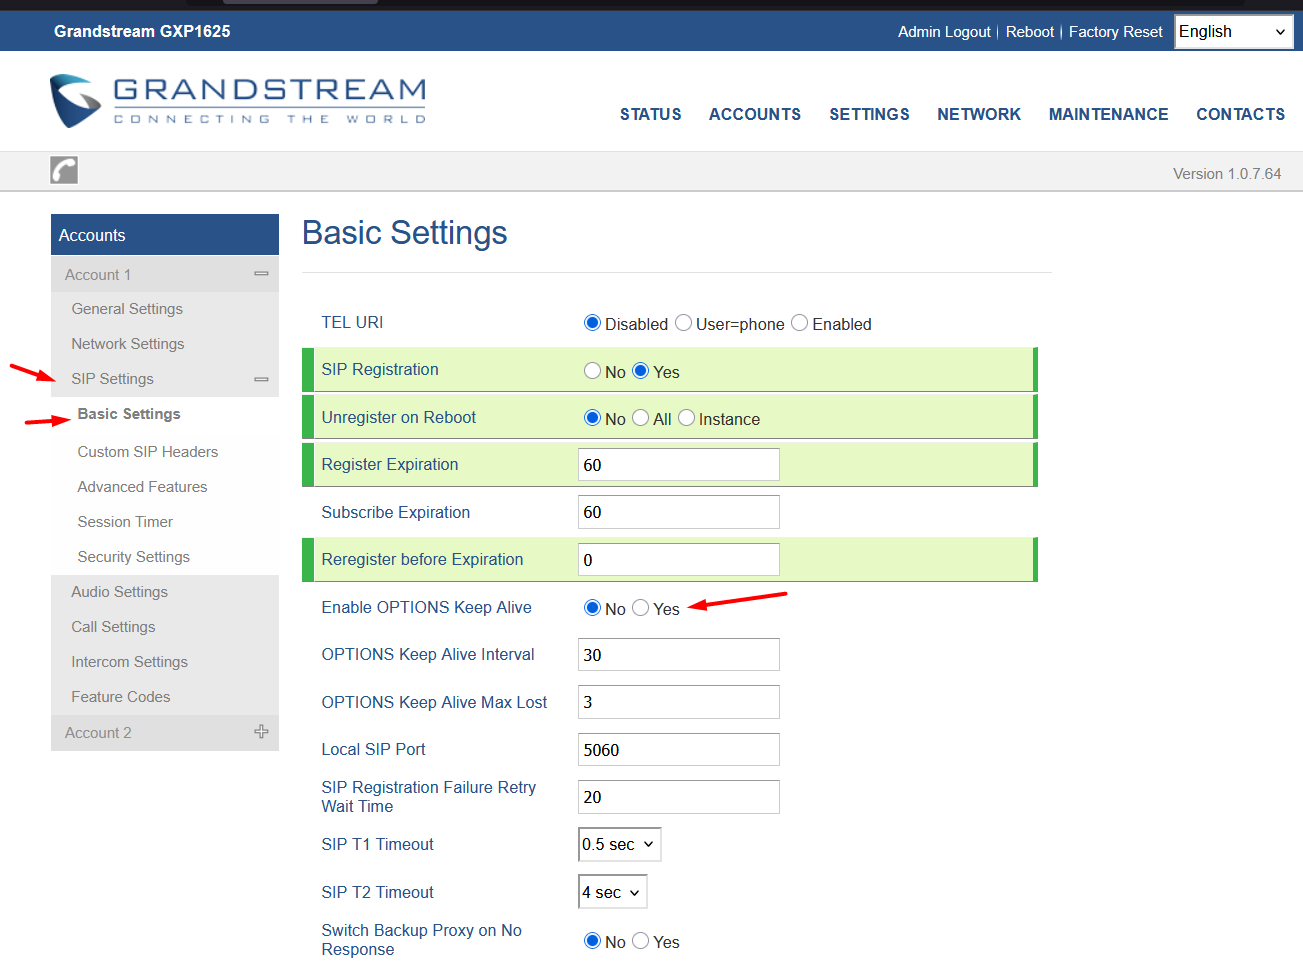The width and height of the screenshot is (1303, 967).
Task: Click the Factory Reset link
Action: [1115, 32]
